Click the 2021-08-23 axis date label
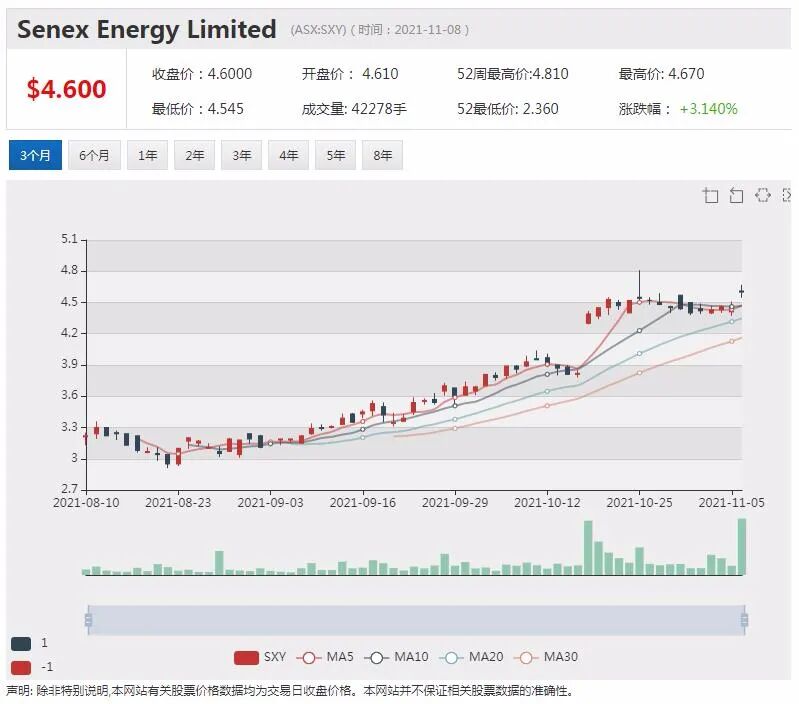Image resolution: width=799 pixels, height=704 pixels. 178,503
